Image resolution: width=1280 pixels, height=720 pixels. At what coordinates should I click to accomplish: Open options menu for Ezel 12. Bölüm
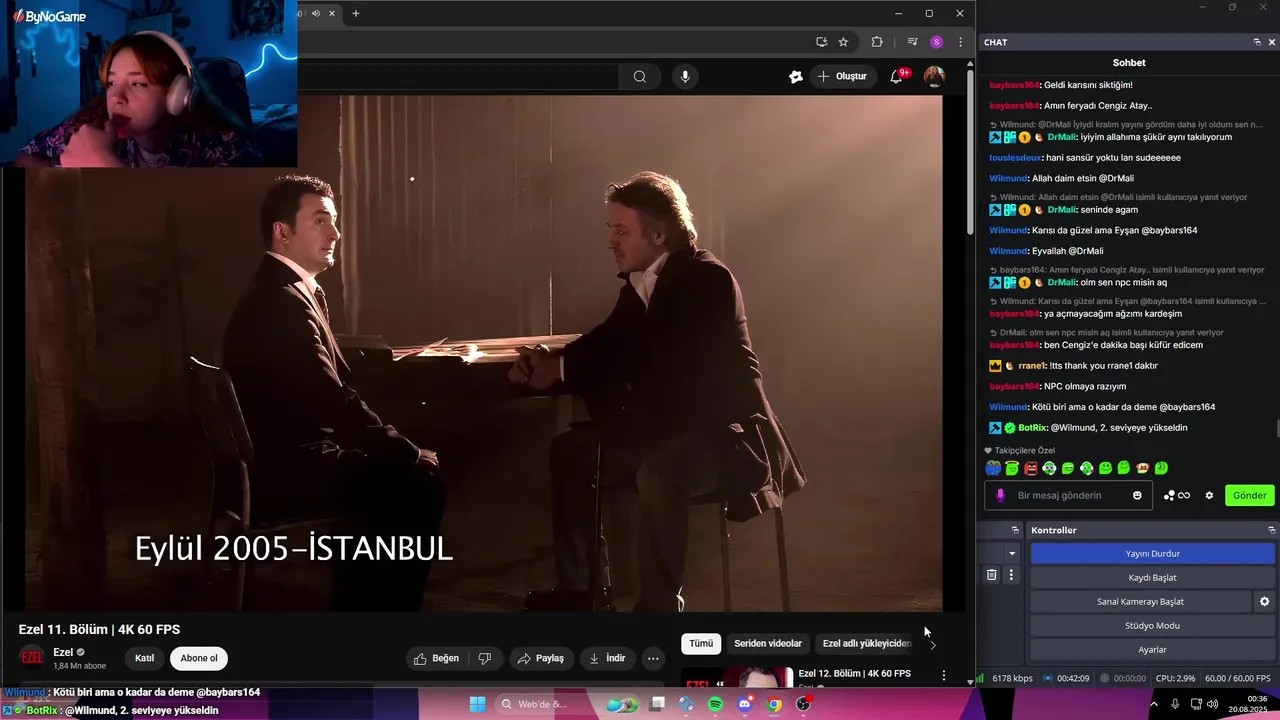click(x=943, y=676)
